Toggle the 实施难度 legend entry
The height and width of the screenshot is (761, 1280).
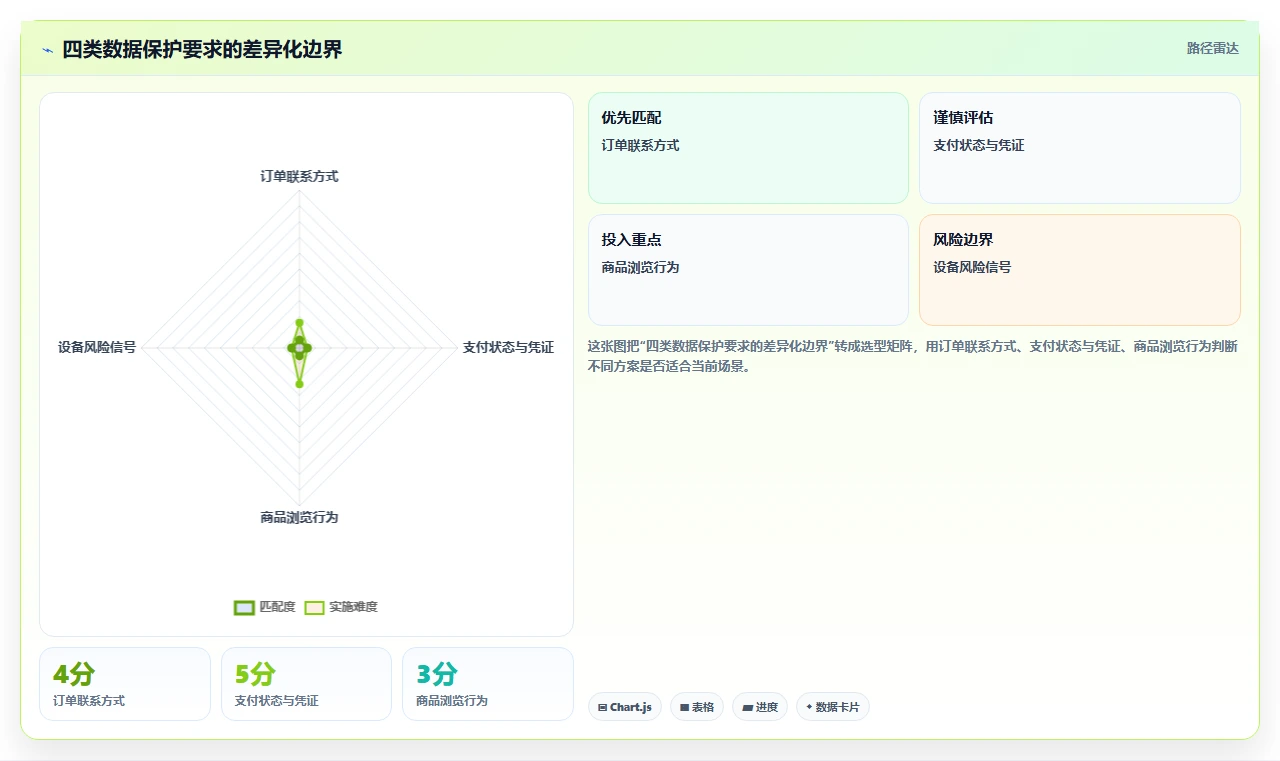tap(341, 607)
